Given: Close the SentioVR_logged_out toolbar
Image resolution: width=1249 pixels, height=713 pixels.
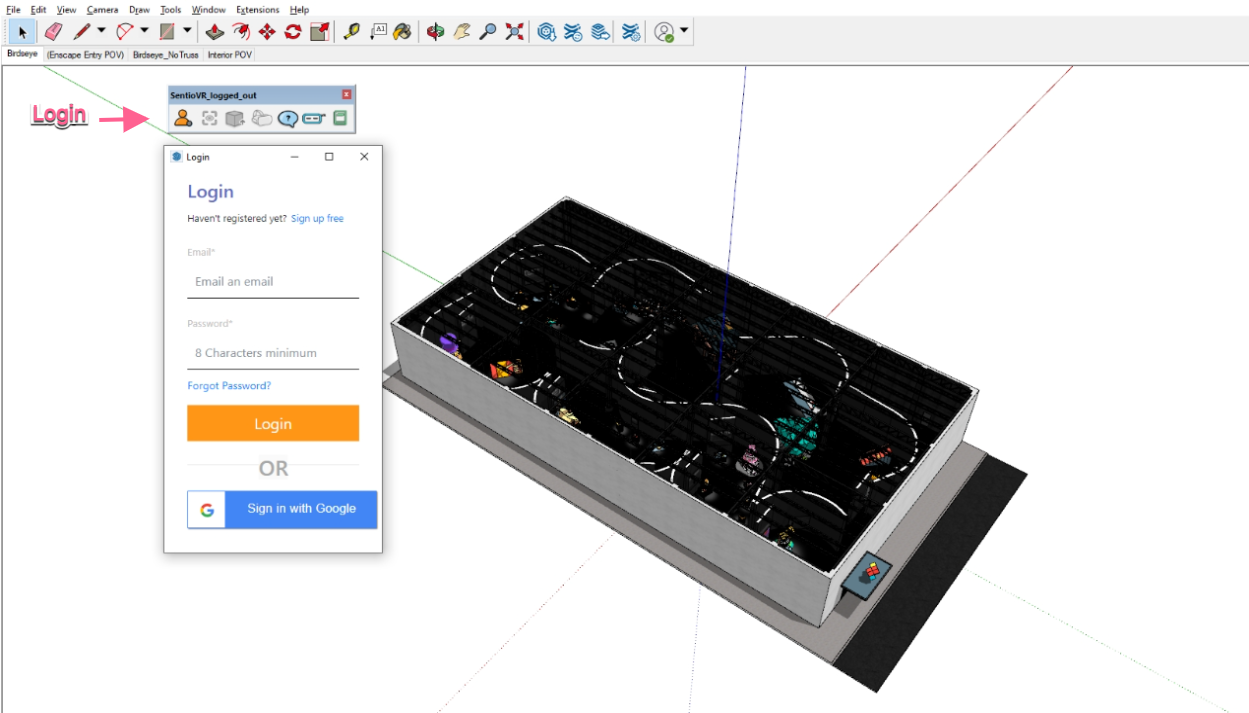Looking at the screenshot, I should pyautogui.click(x=347, y=94).
